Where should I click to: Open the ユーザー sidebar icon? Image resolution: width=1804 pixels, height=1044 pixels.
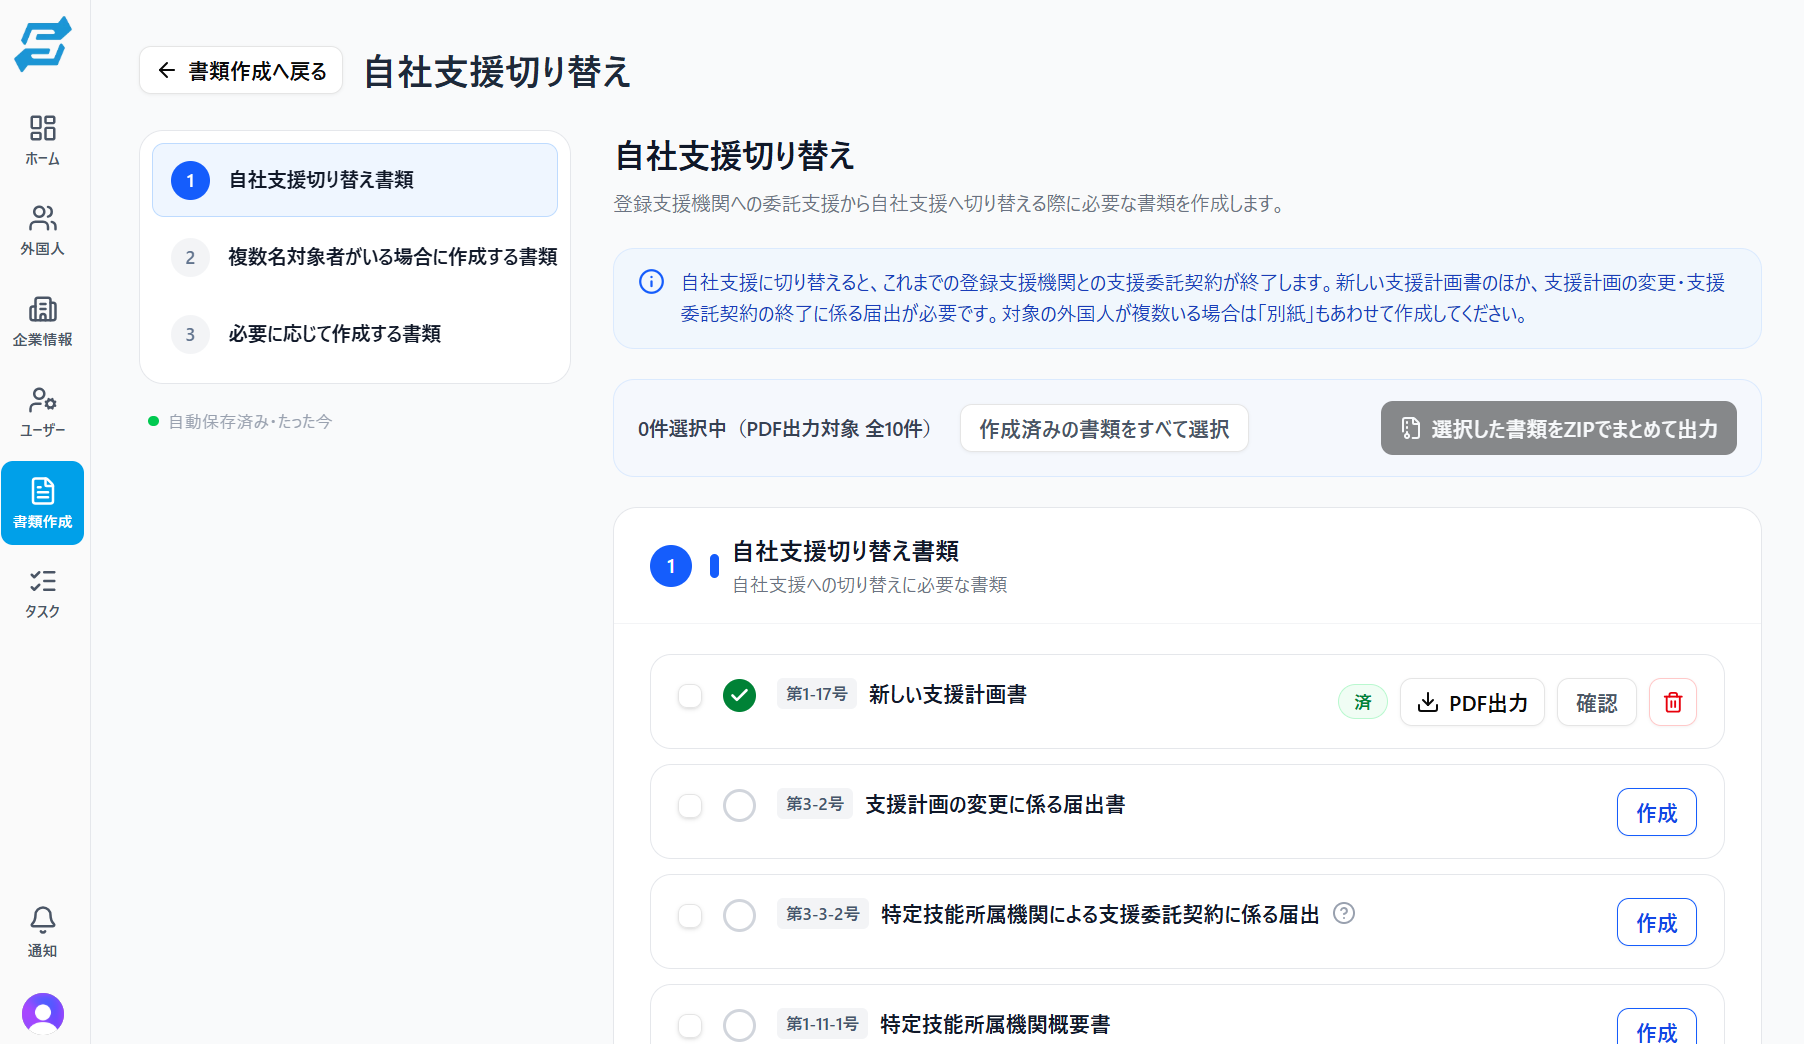[43, 411]
